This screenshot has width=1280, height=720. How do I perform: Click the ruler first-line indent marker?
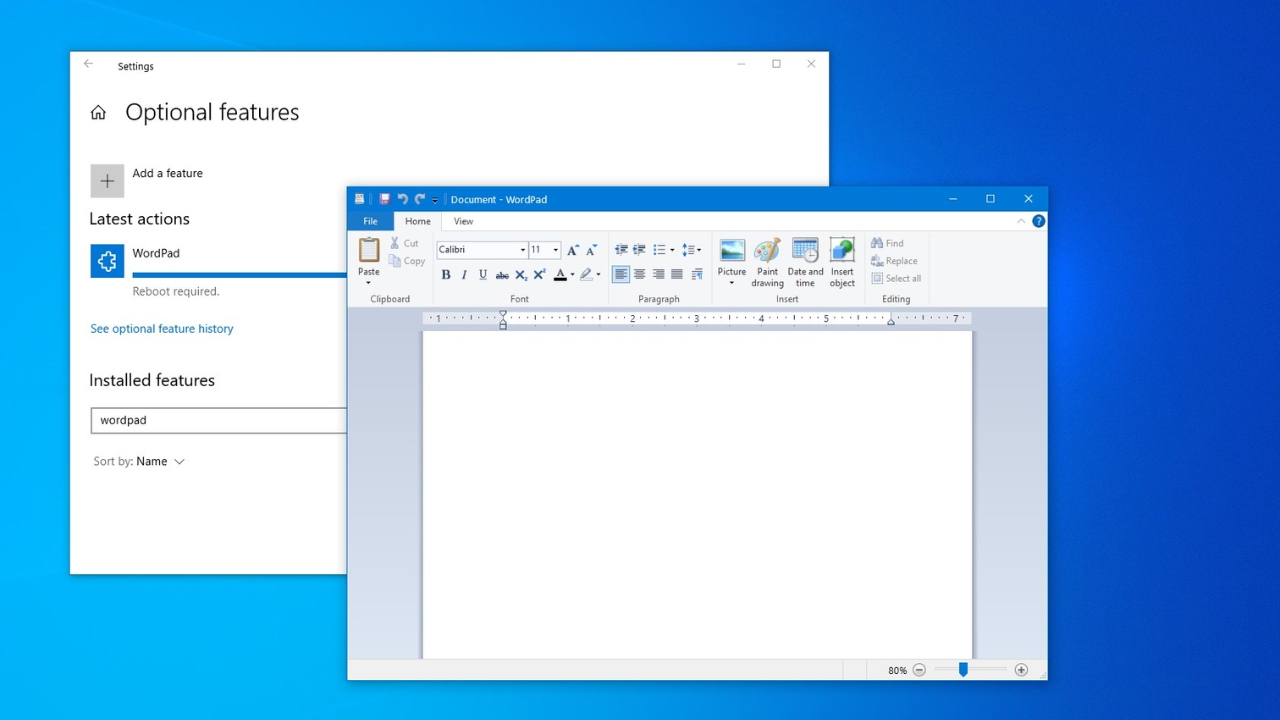point(503,314)
